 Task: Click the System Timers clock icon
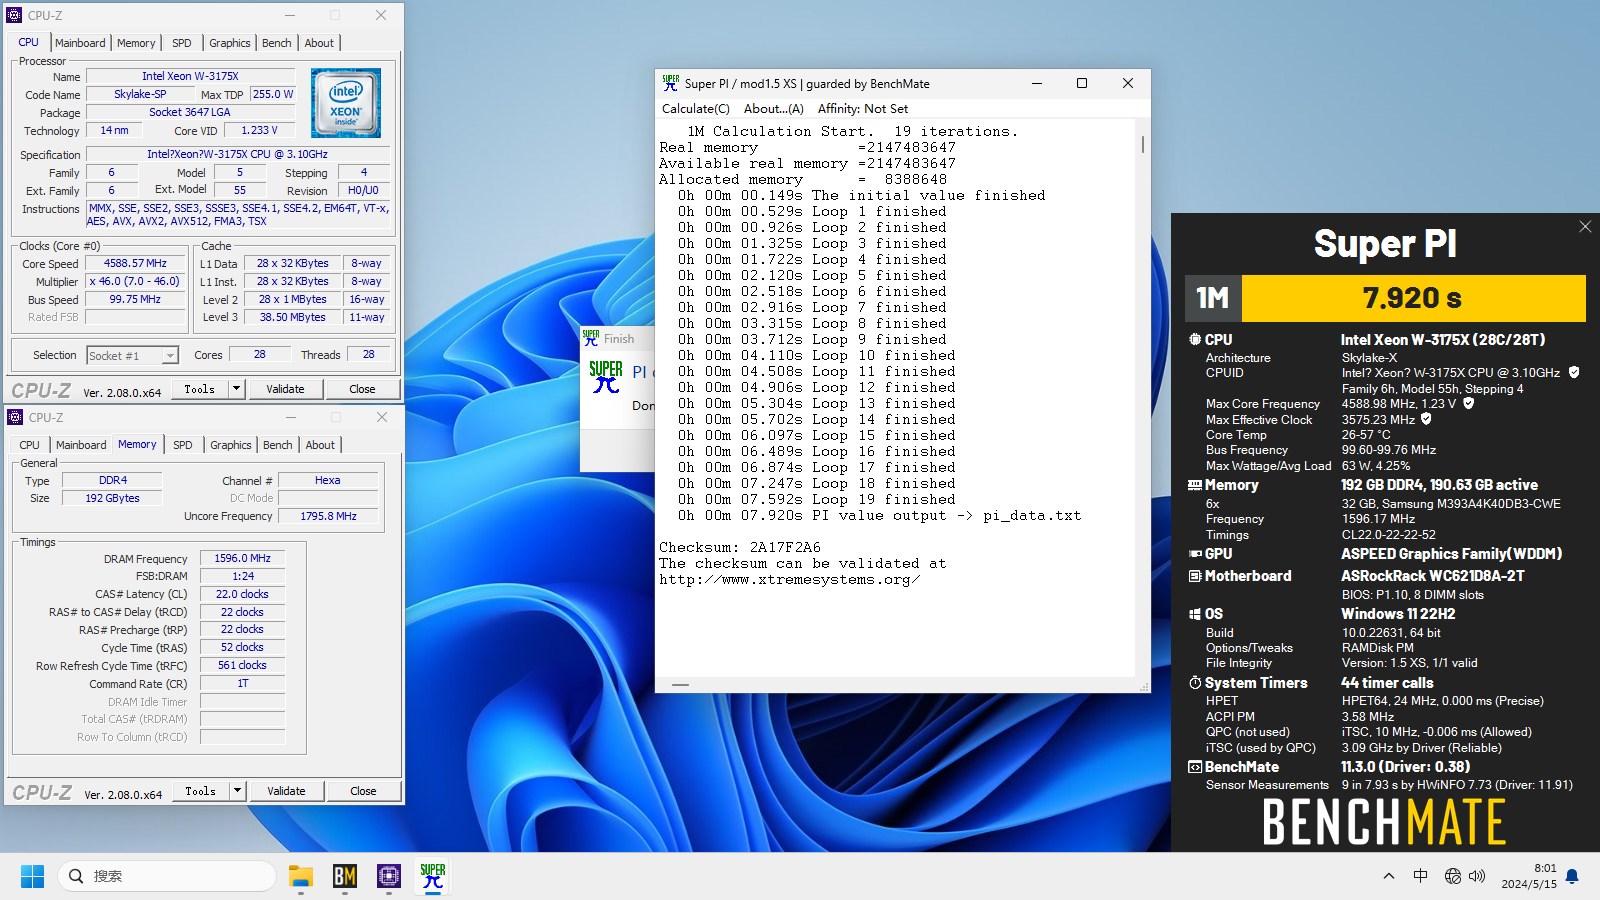click(1194, 683)
